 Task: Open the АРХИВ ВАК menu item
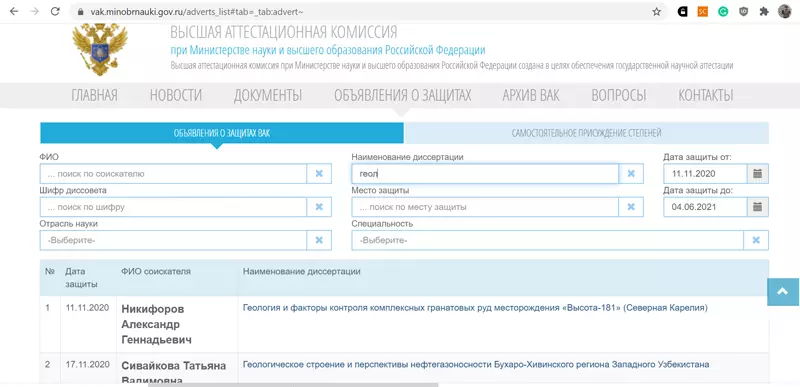(531, 95)
